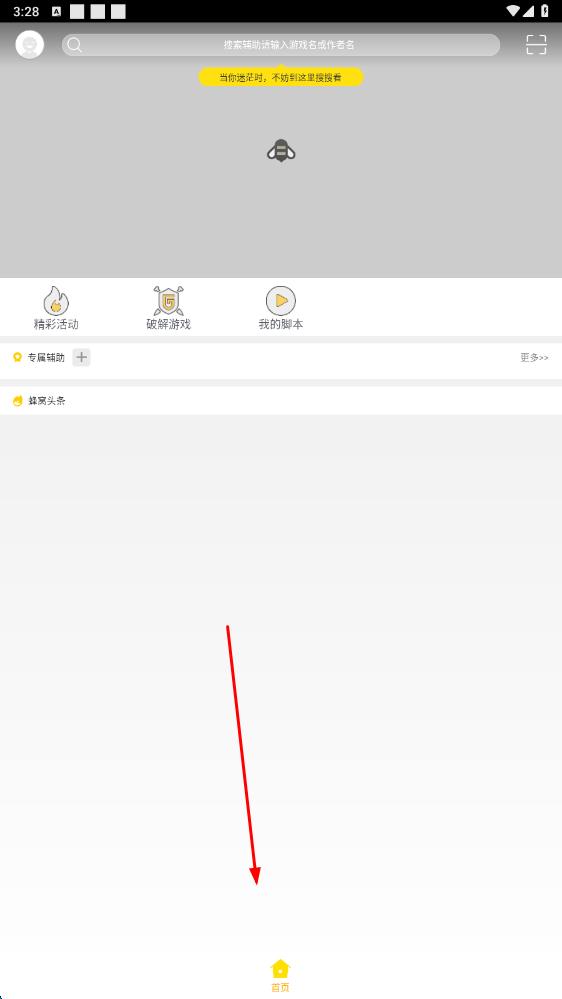562x999 pixels.
Task: Open the 更多>> link
Action: point(534,357)
